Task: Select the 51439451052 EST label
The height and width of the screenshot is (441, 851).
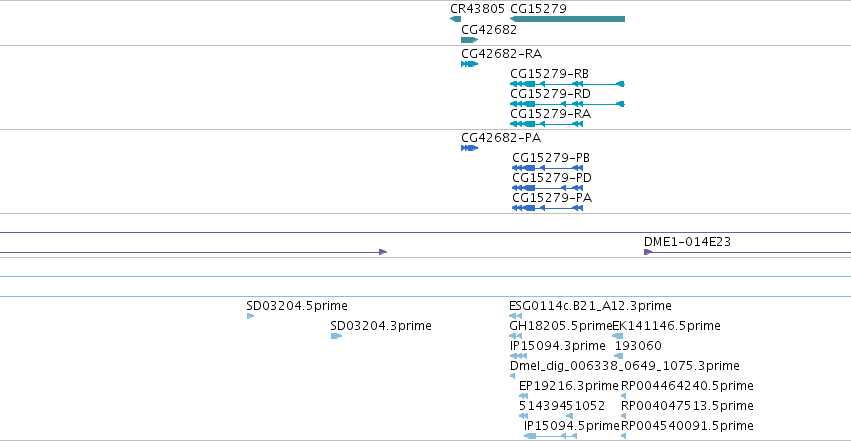Action: click(x=562, y=406)
